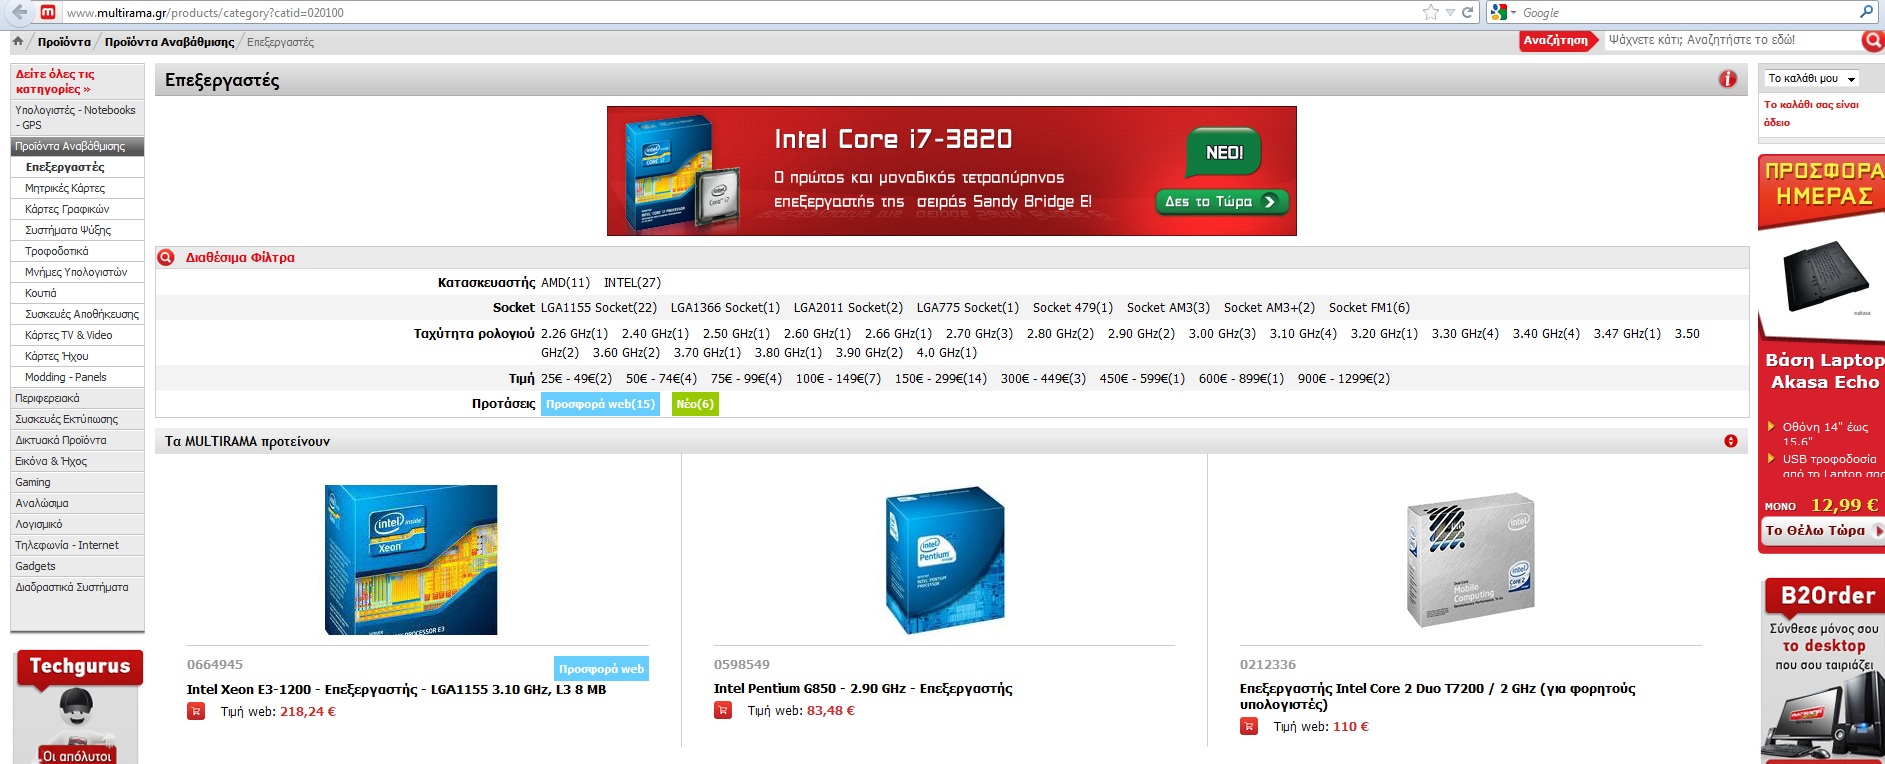Image resolution: width=1885 pixels, height=764 pixels.
Task: Open the Intel Xeon box product image
Action: 411,560
